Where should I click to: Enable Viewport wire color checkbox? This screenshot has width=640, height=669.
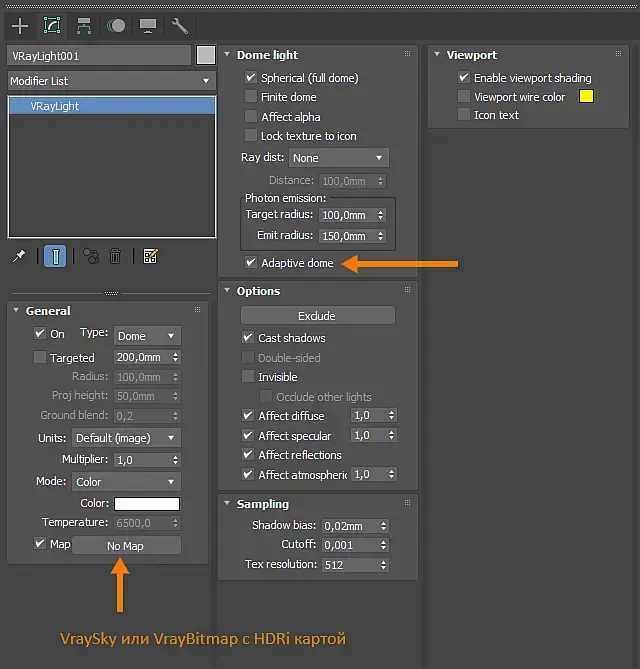point(464,96)
